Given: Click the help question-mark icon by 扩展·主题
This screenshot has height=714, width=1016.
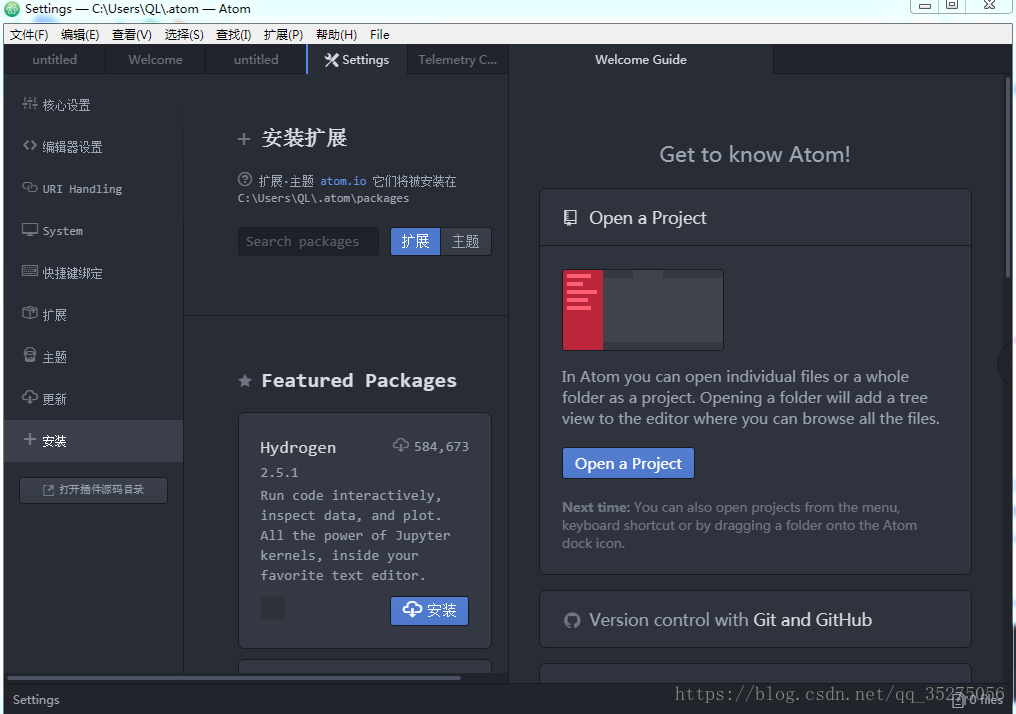Looking at the screenshot, I should coord(245,179).
